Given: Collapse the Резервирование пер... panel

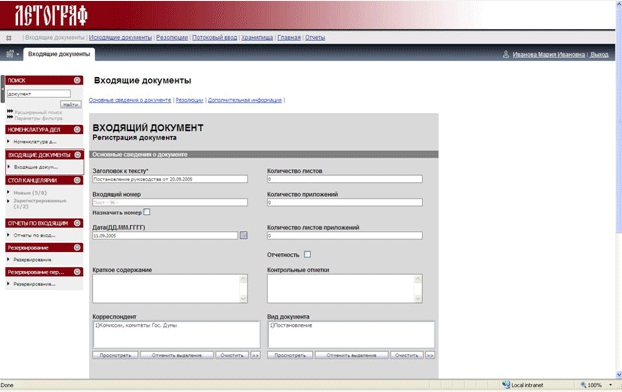Looking at the screenshot, I should click(77, 272).
